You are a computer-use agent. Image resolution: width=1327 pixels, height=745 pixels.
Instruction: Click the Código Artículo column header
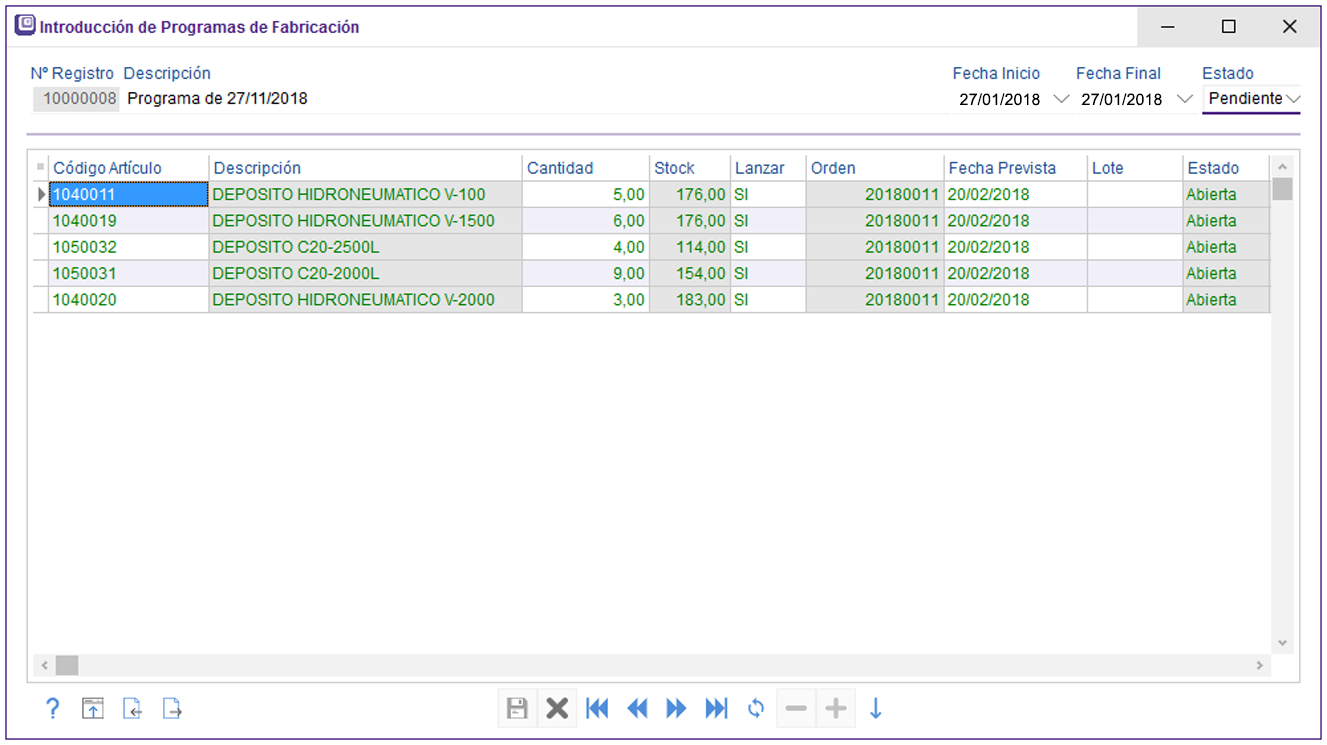(x=107, y=168)
